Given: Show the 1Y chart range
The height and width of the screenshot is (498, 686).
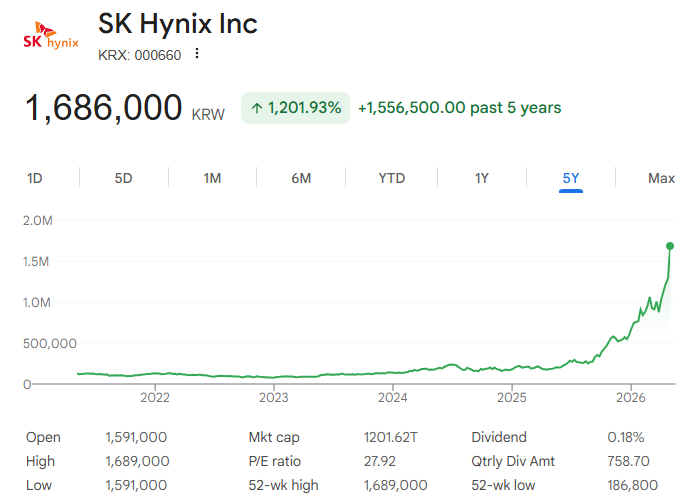Looking at the screenshot, I should click(482, 178).
